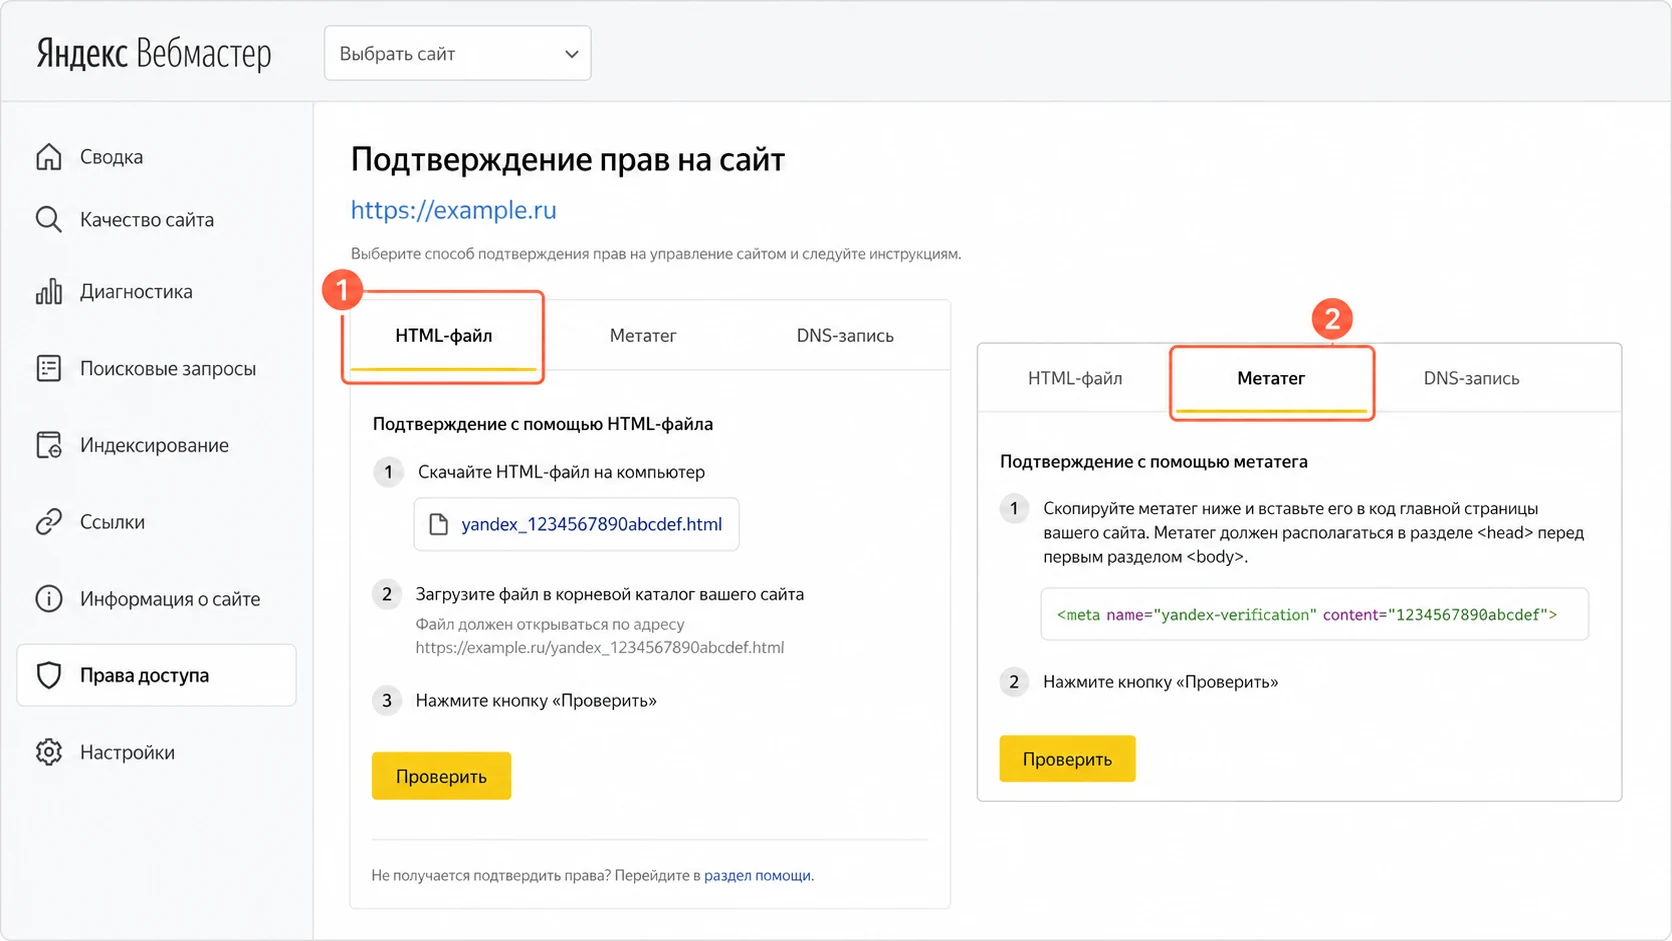This screenshot has height=941, width=1672.
Task: Select Метатег tab in right panel
Action: pyautogui.click(x=1271, y=378)
